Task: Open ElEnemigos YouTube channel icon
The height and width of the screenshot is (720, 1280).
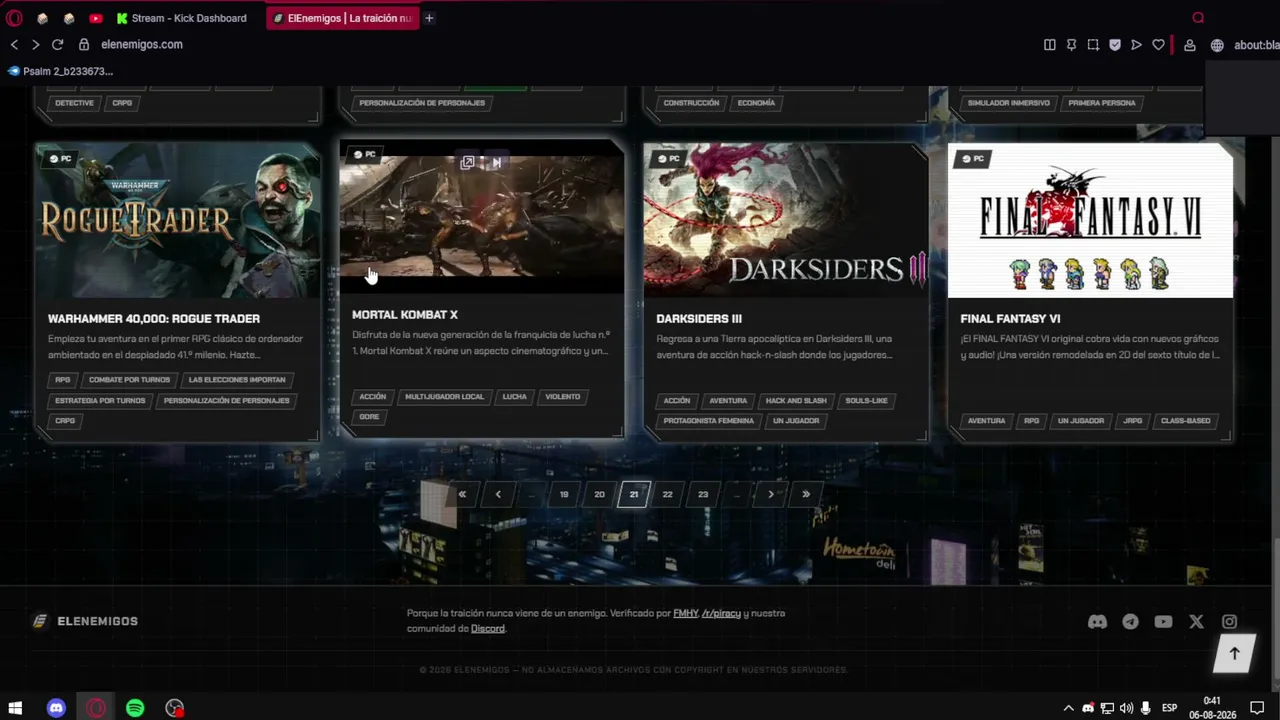Action: pyautogui.click(x=1163, y=622)
